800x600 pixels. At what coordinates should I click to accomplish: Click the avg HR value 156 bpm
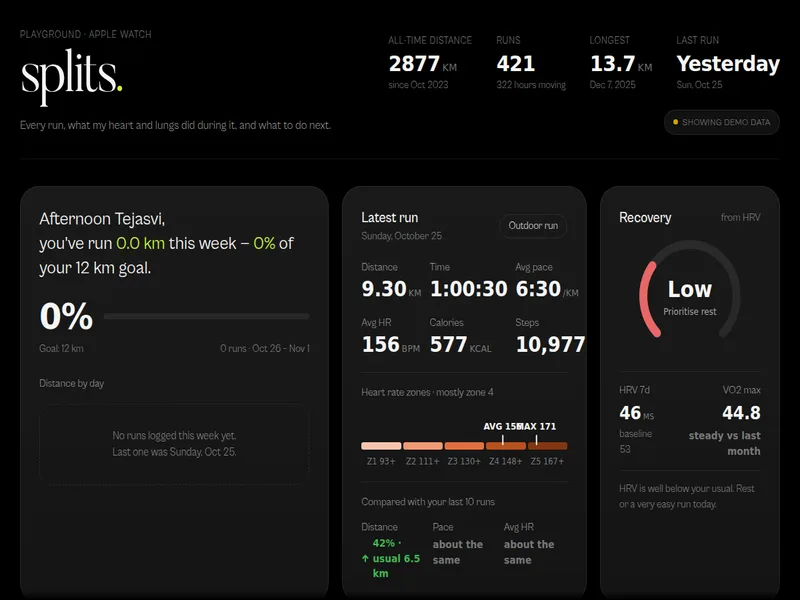391,345
